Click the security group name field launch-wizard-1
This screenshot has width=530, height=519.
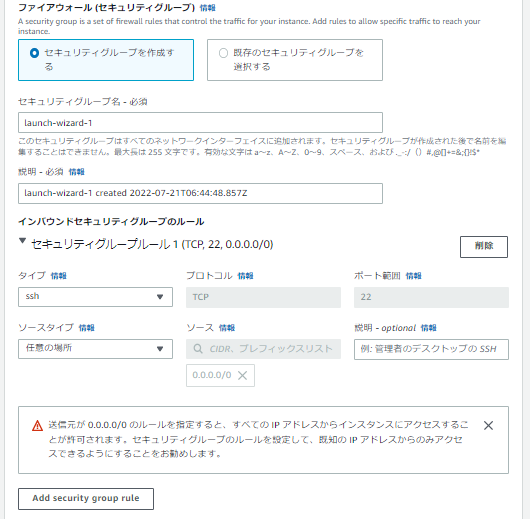[200, 122]
